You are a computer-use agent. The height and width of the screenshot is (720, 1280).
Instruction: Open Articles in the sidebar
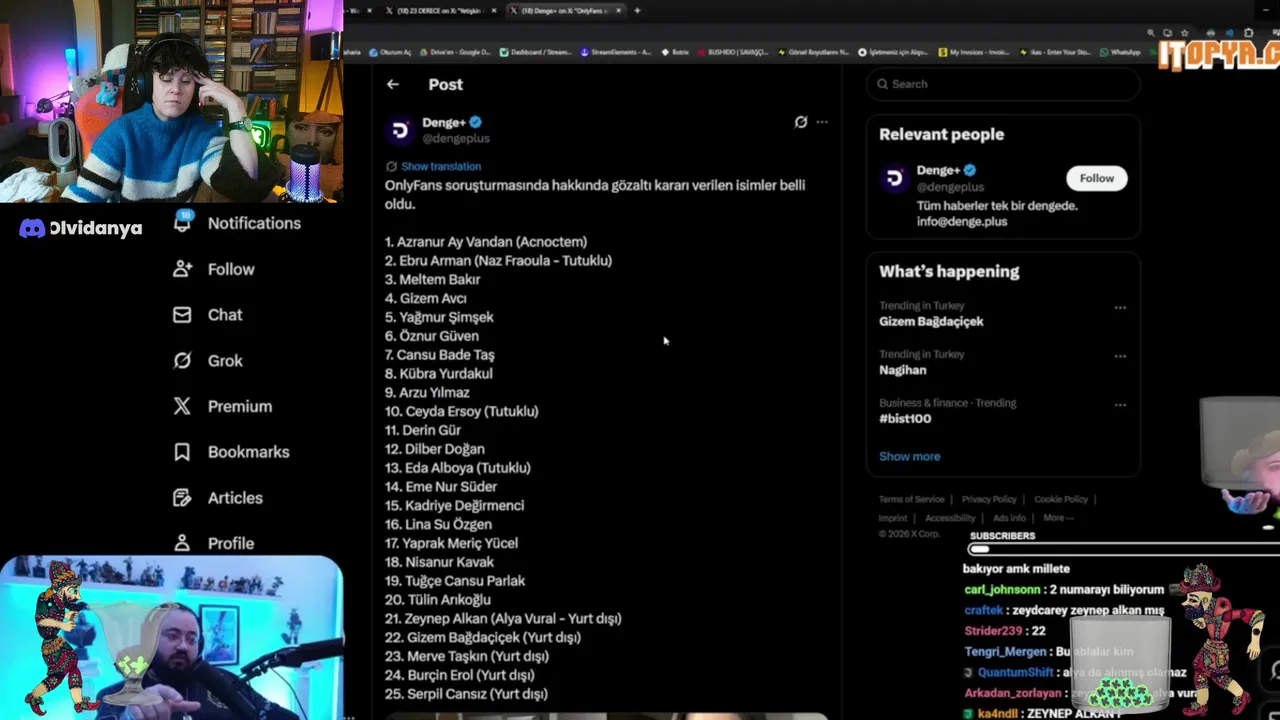pyautogui.click(x=218, y=498)
